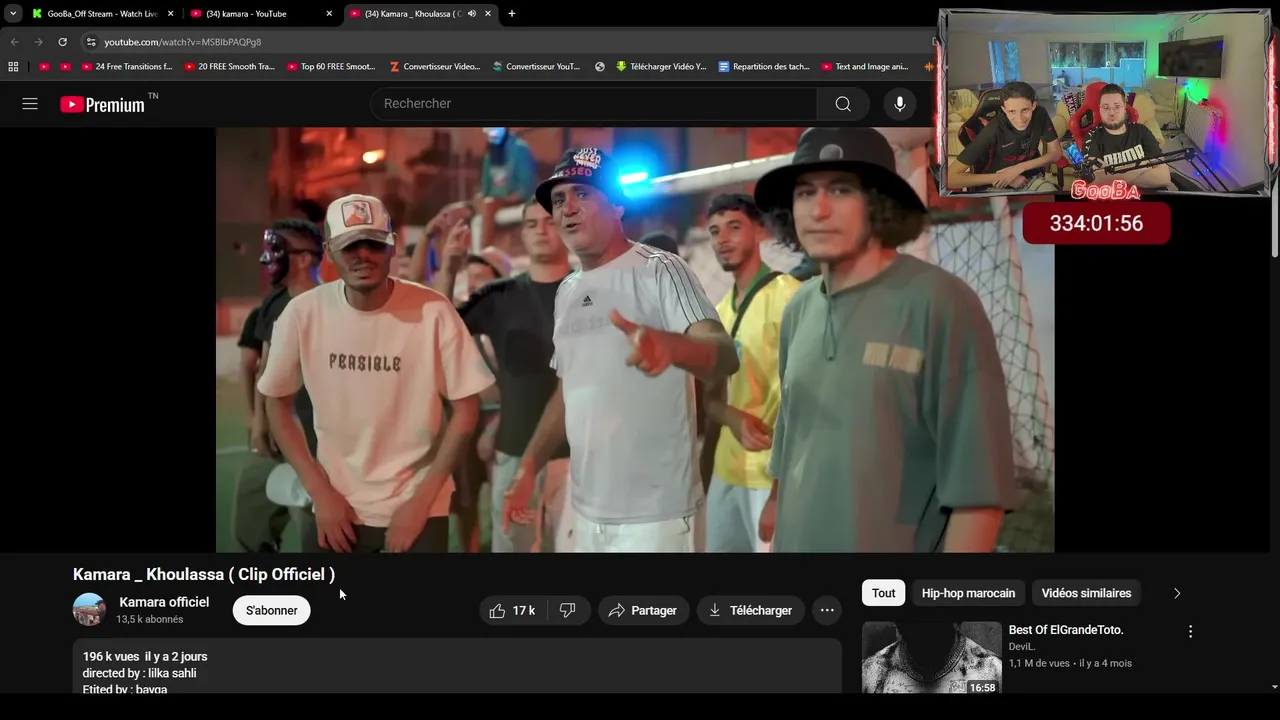View site information icon in address bar
Screen dimensions: 1280x720
pyautogui.click(x=91, y=42)
